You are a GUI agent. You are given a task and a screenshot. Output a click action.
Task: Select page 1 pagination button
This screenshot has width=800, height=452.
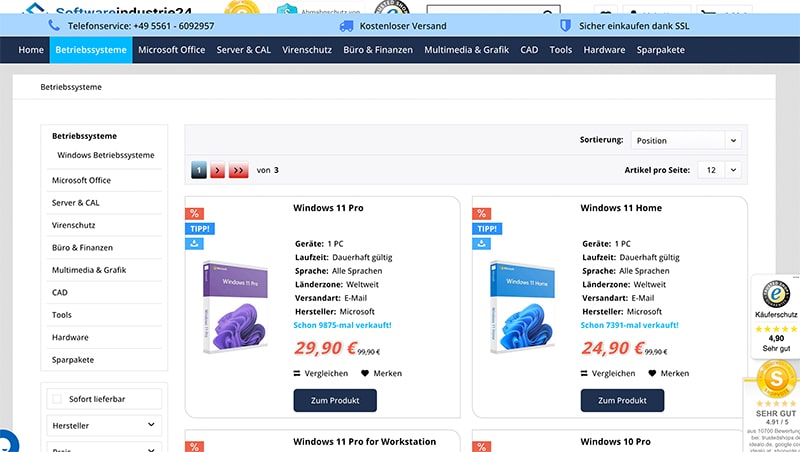(199, 170)
